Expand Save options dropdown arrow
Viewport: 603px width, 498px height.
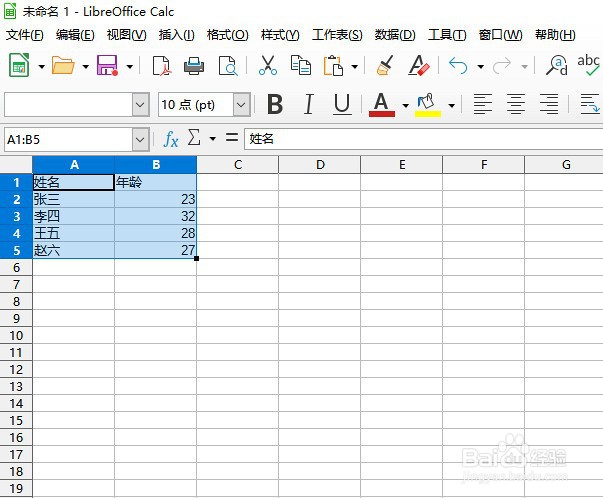point(130,67)
